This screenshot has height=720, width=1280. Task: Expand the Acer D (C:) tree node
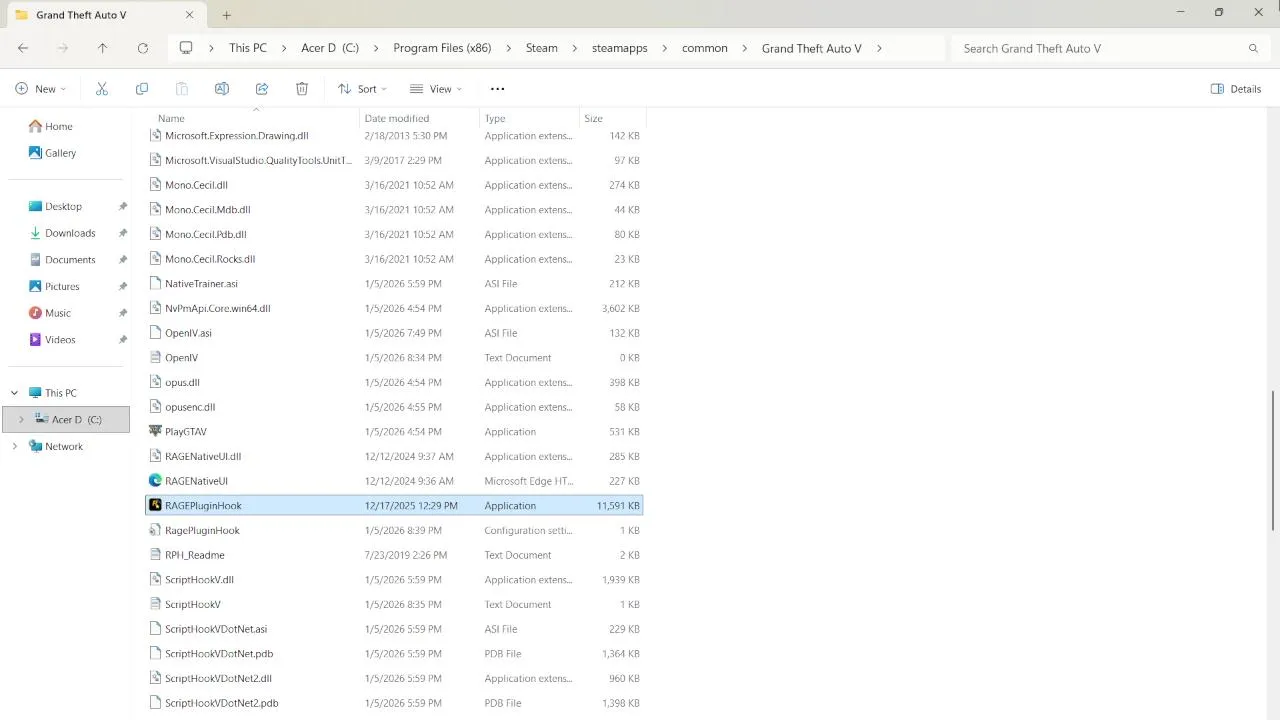pos(21,420)
